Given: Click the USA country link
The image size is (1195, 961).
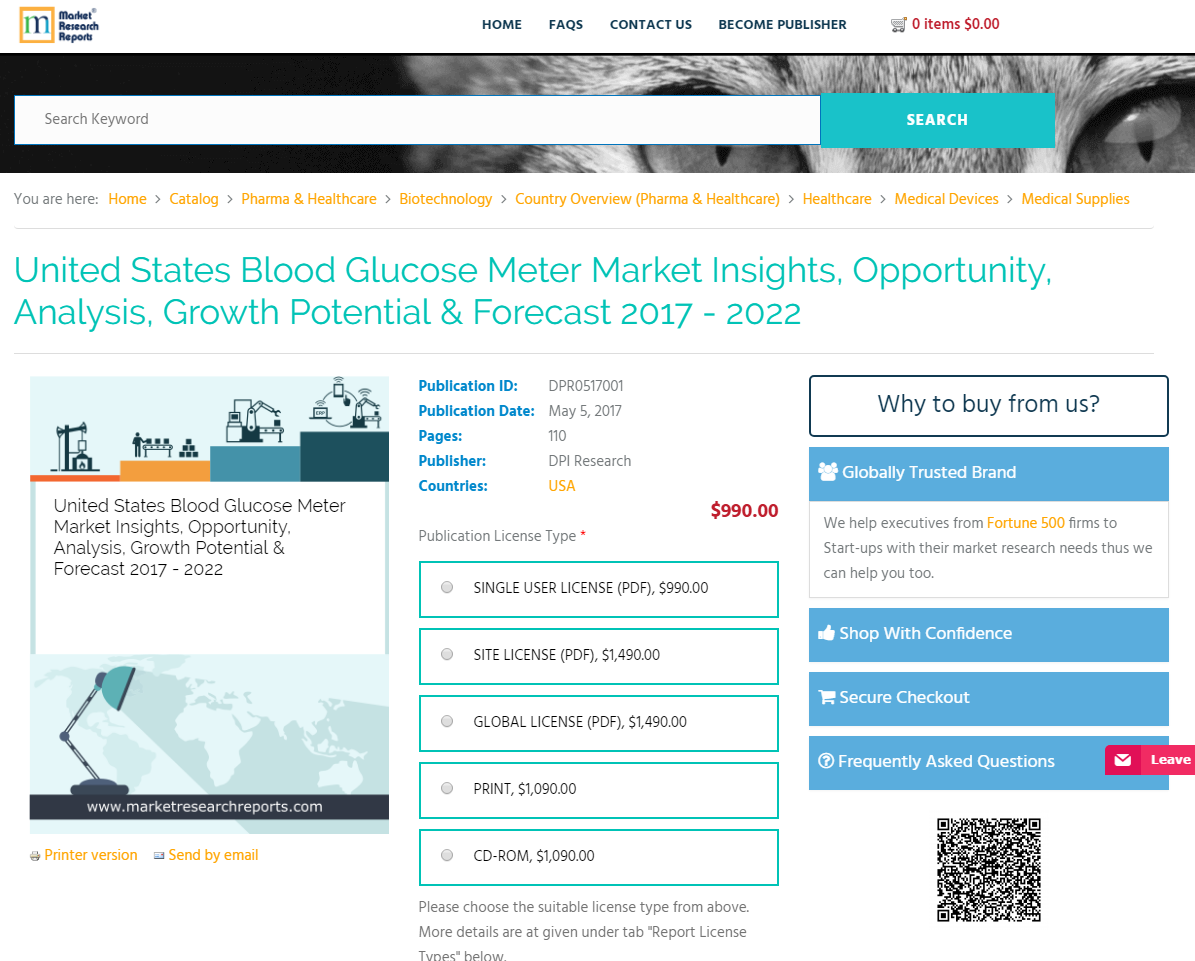Looking at the screenshot, I should (x=562, y=485).
